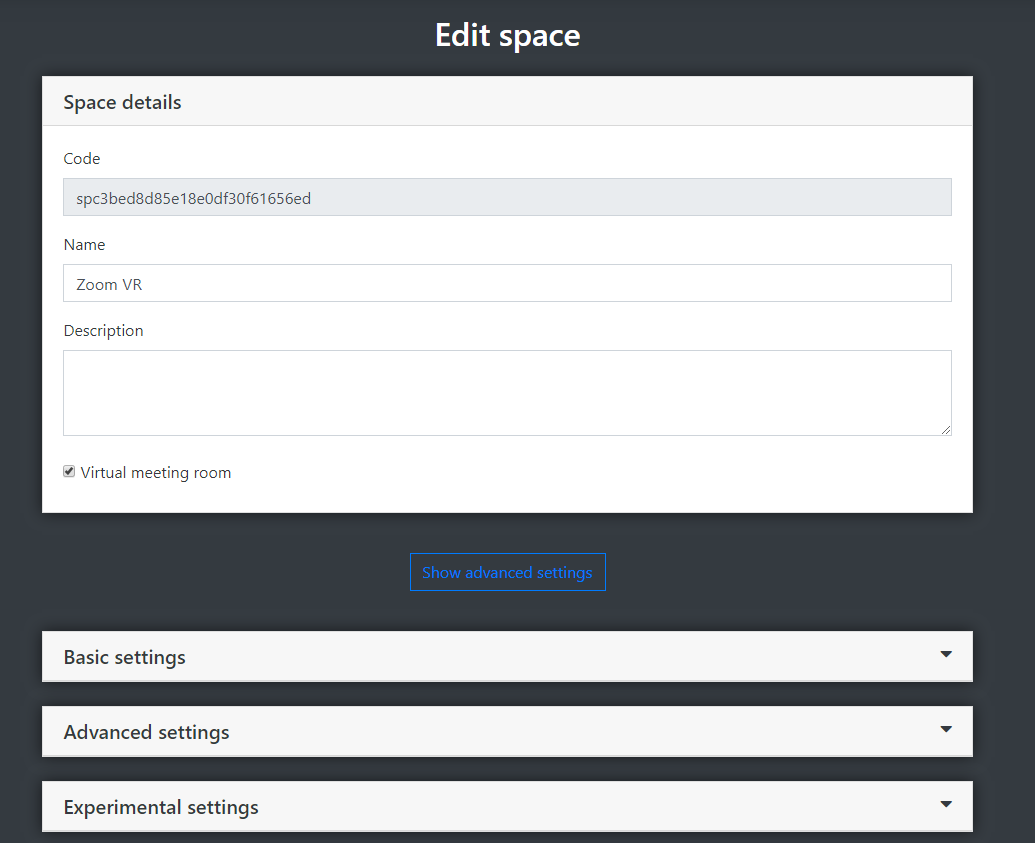Click the Description field label
The image size is (1035, 843).
click(103, 331)
